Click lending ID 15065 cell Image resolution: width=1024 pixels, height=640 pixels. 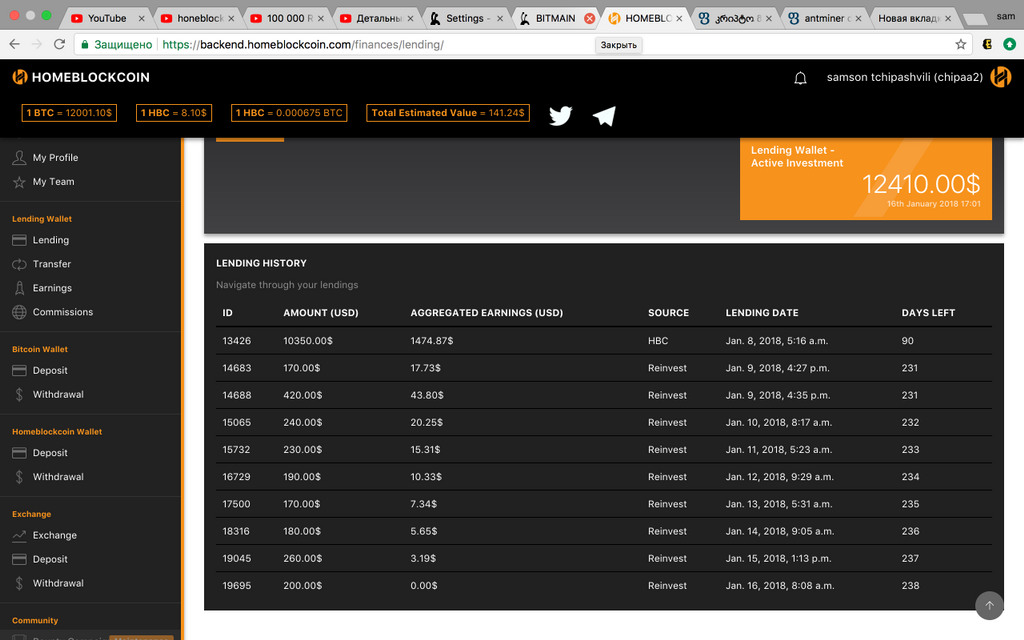[x=236, y=423]
